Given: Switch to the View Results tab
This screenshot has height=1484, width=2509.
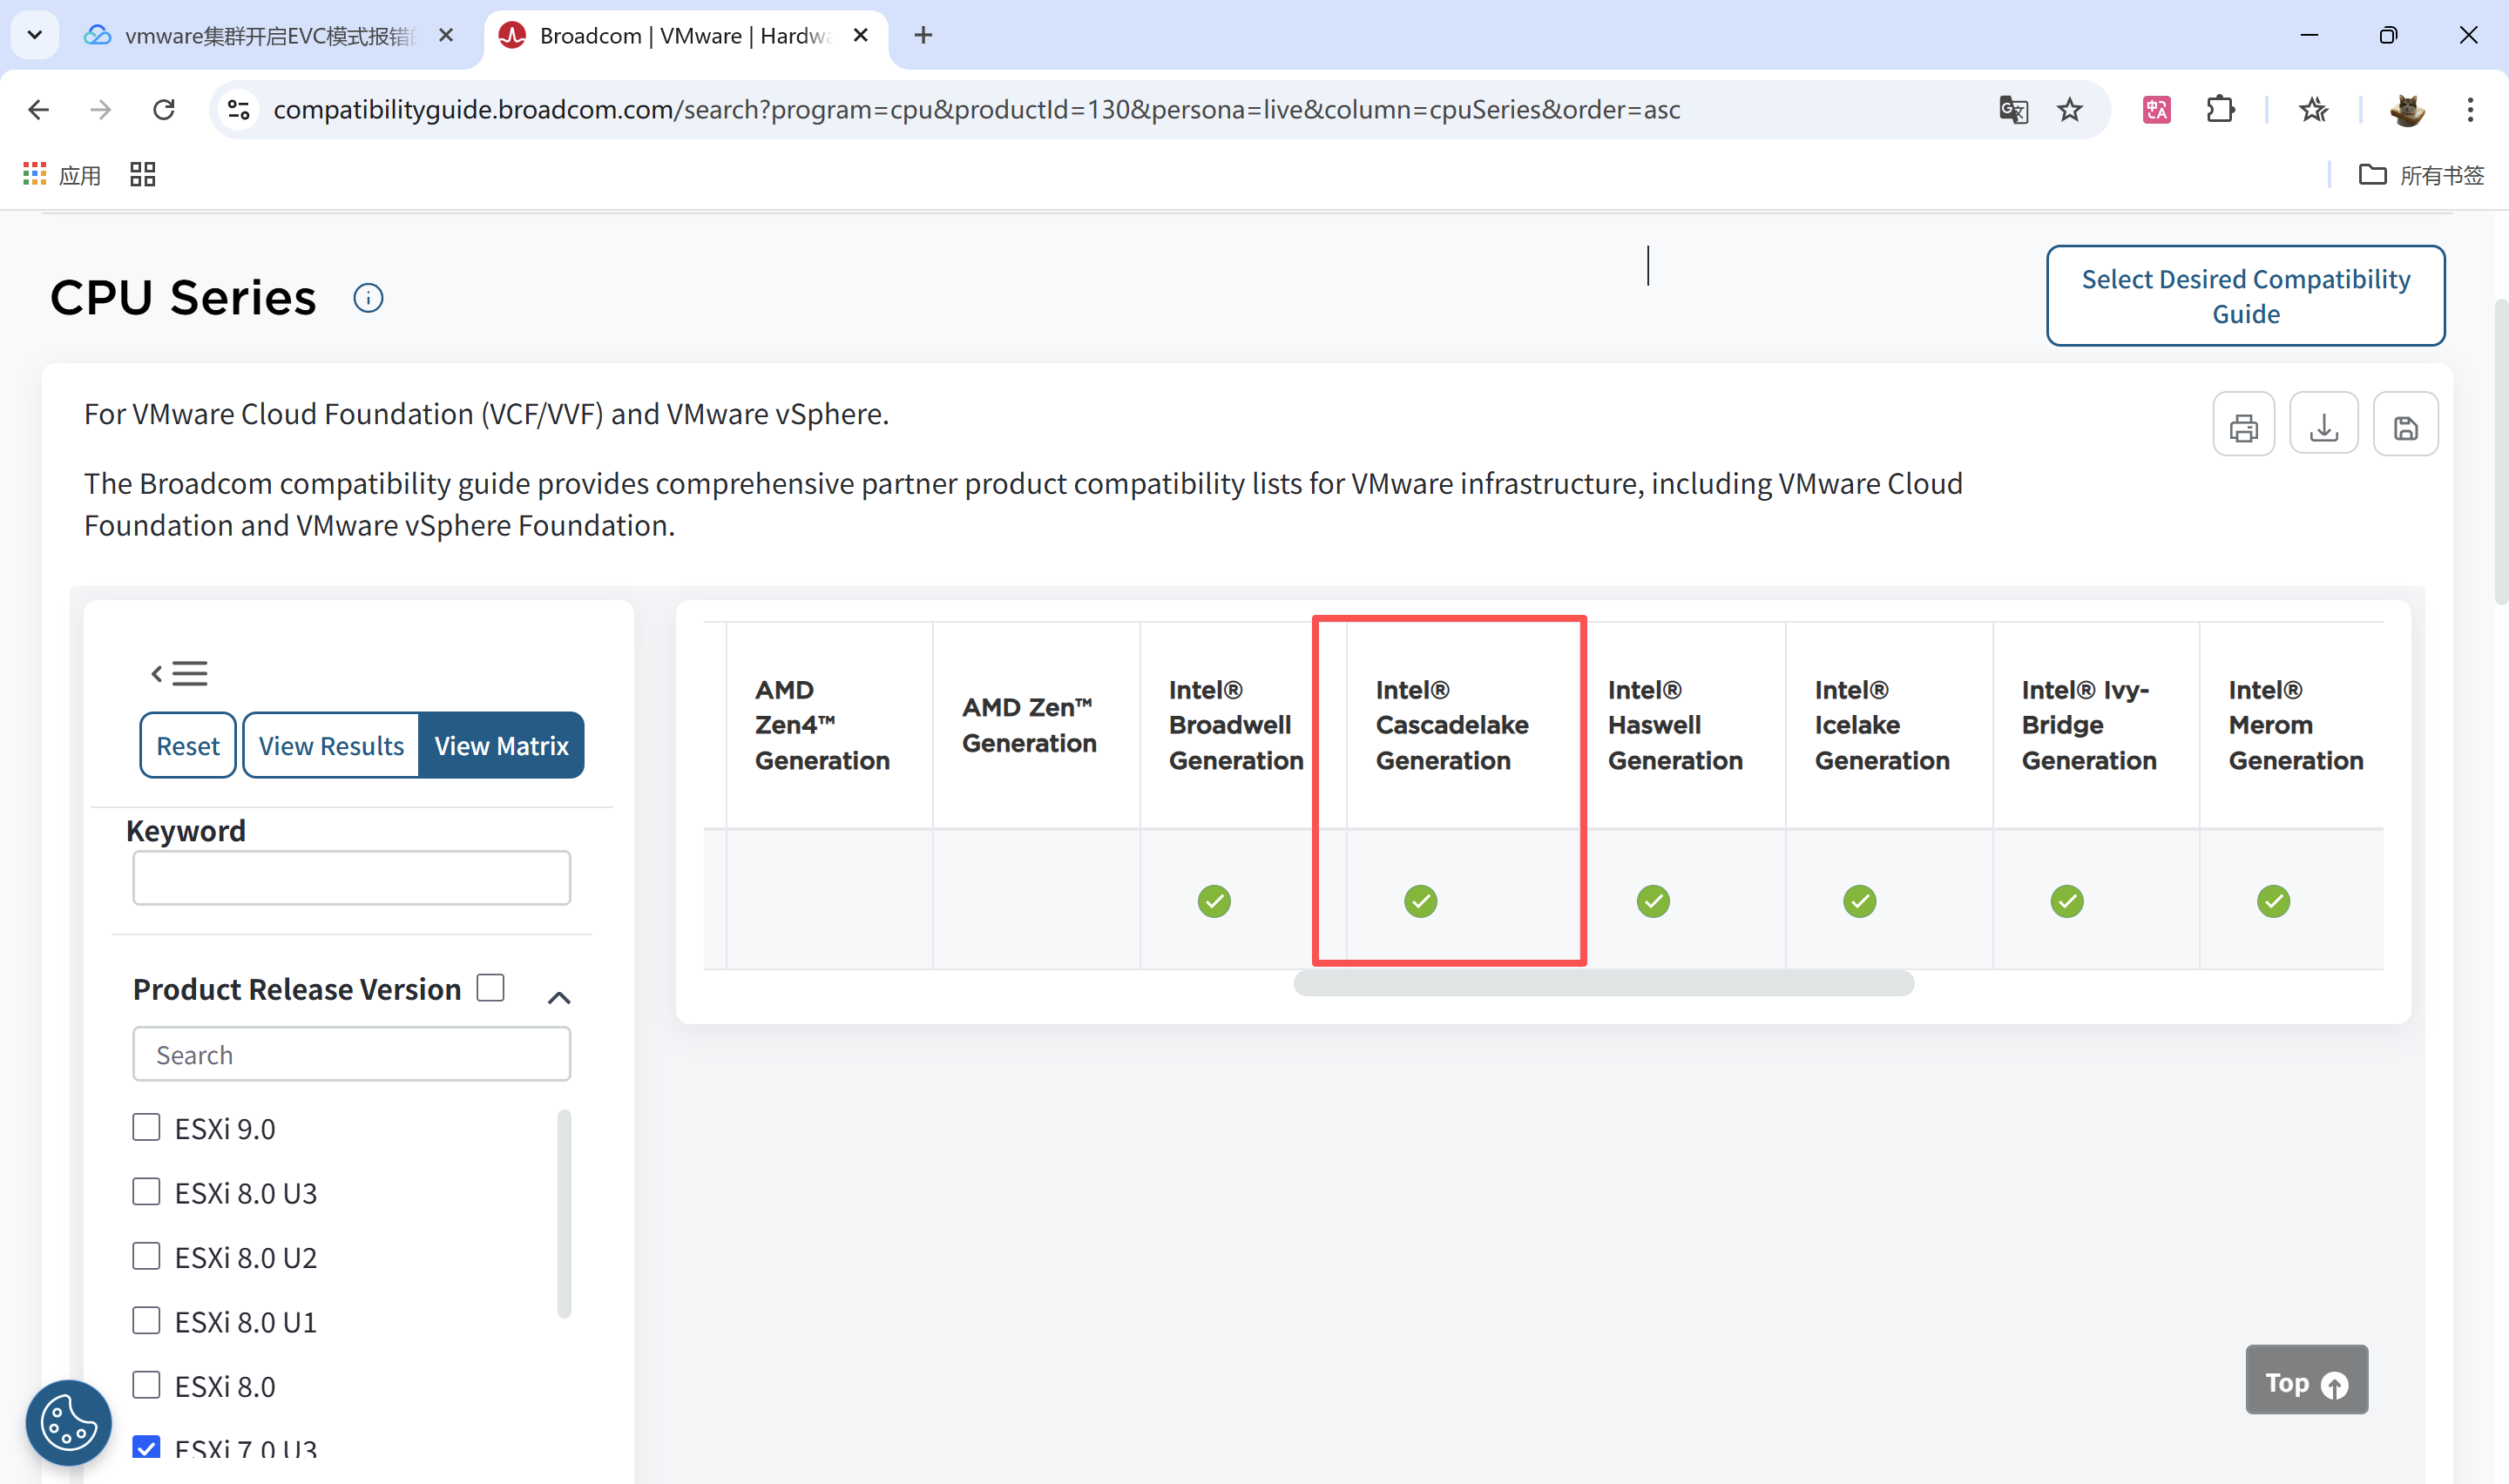Looking at the screenshot, I should (331, 745).
